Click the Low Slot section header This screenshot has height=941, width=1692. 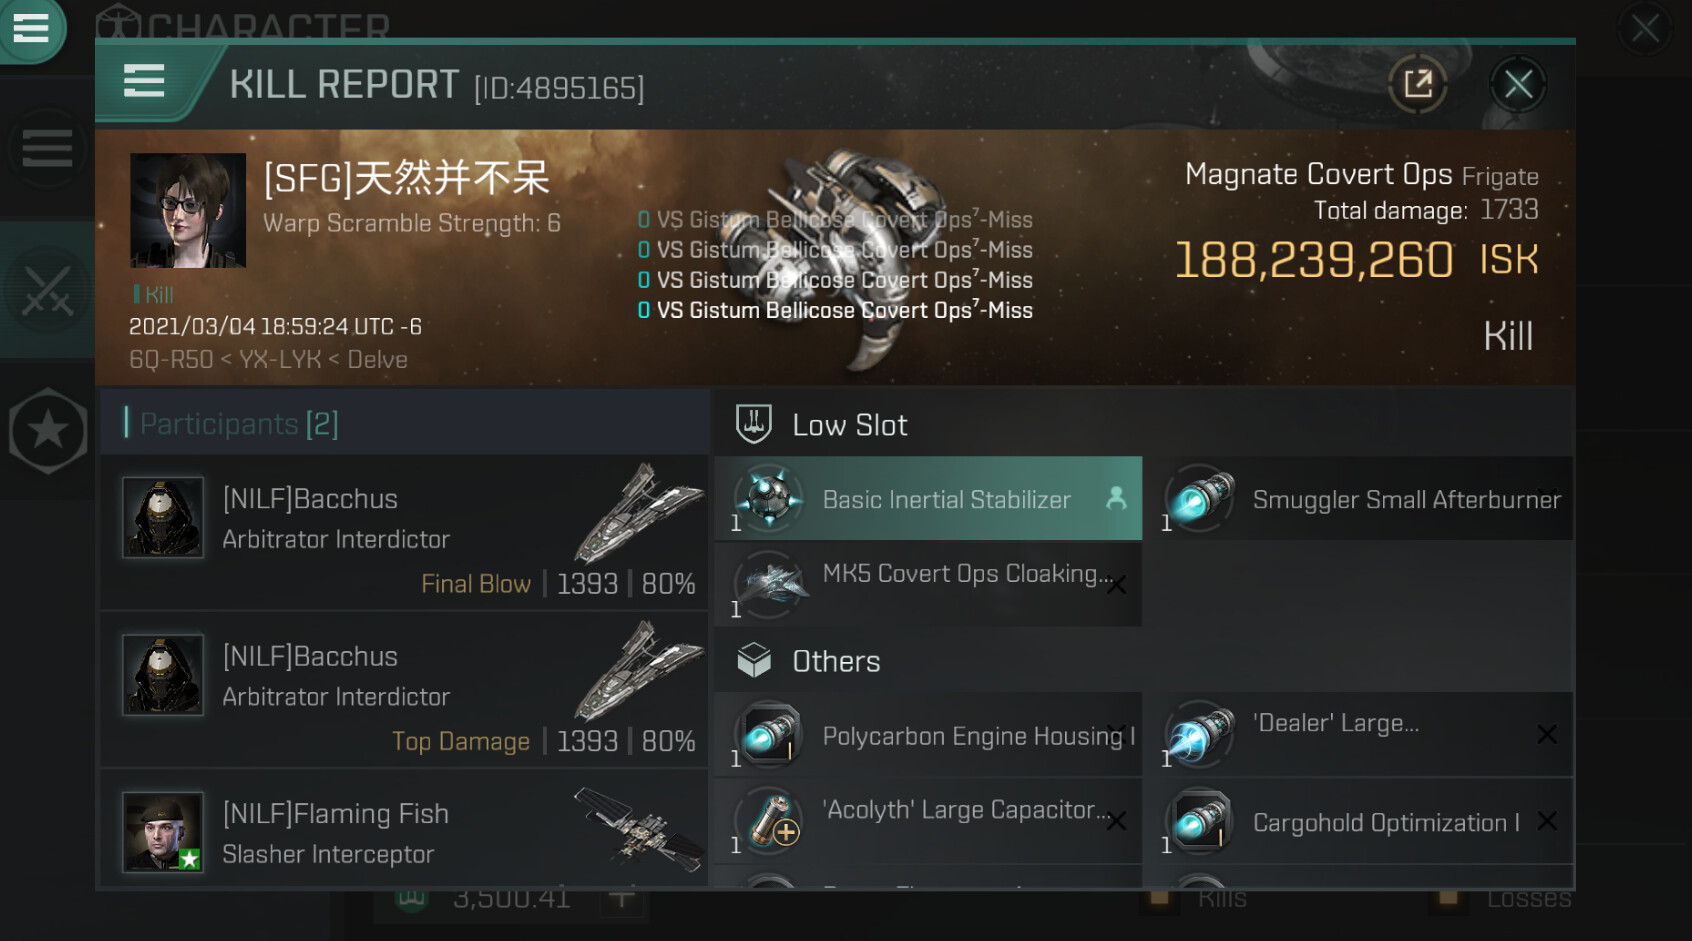[850, 425]
